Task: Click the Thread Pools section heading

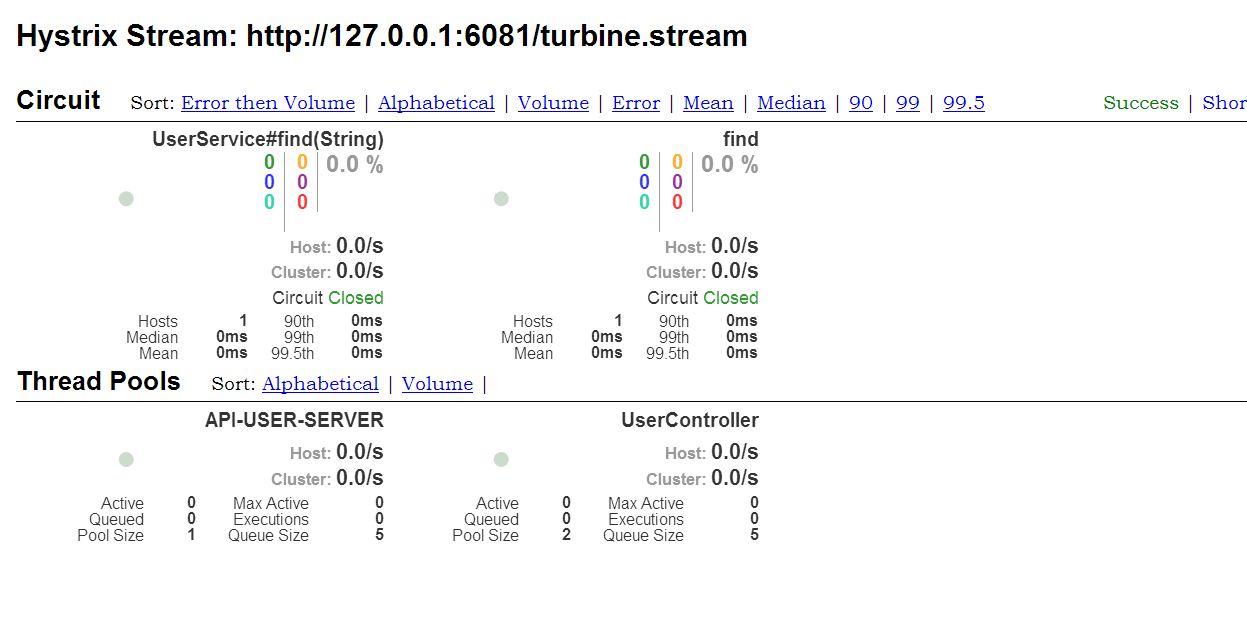Action: click(99, 381)
